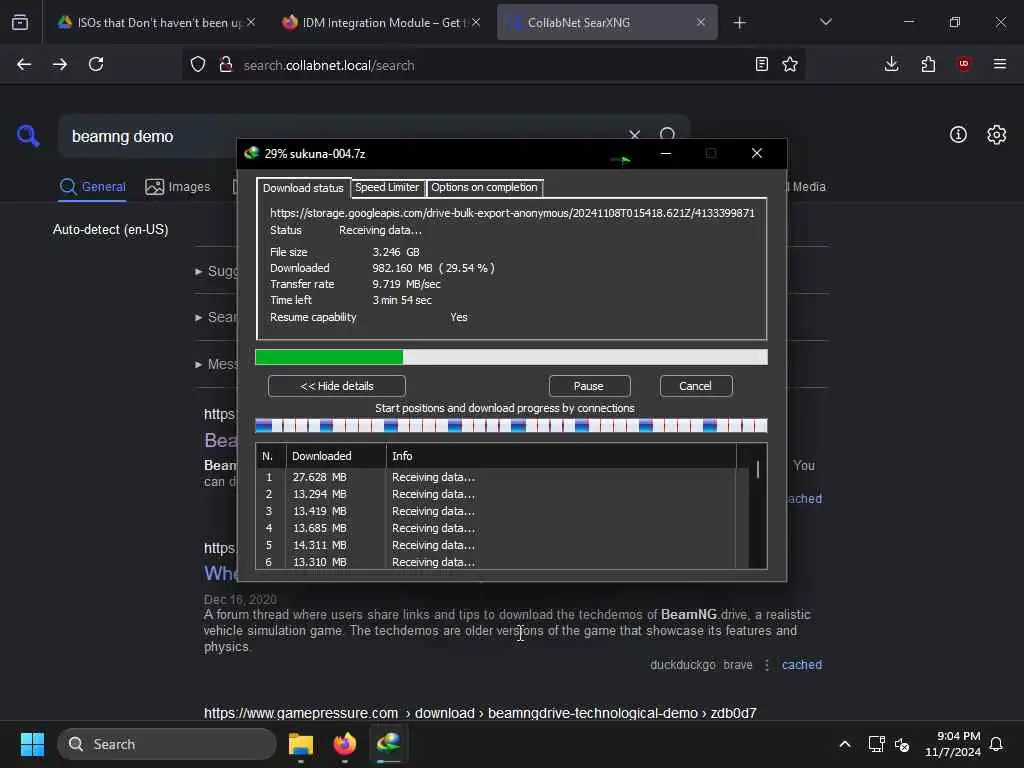The width and height of the screenshot is (1024, 768).
Task: Open the clock showing 9:04 PM
Action: [953, 744]
